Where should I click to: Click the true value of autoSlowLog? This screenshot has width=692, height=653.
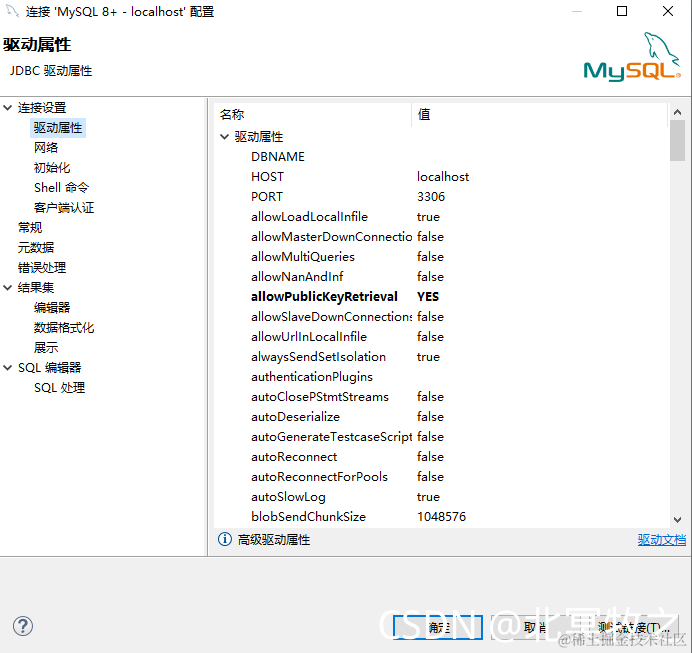pyautogui.click(x=428, y=496)
